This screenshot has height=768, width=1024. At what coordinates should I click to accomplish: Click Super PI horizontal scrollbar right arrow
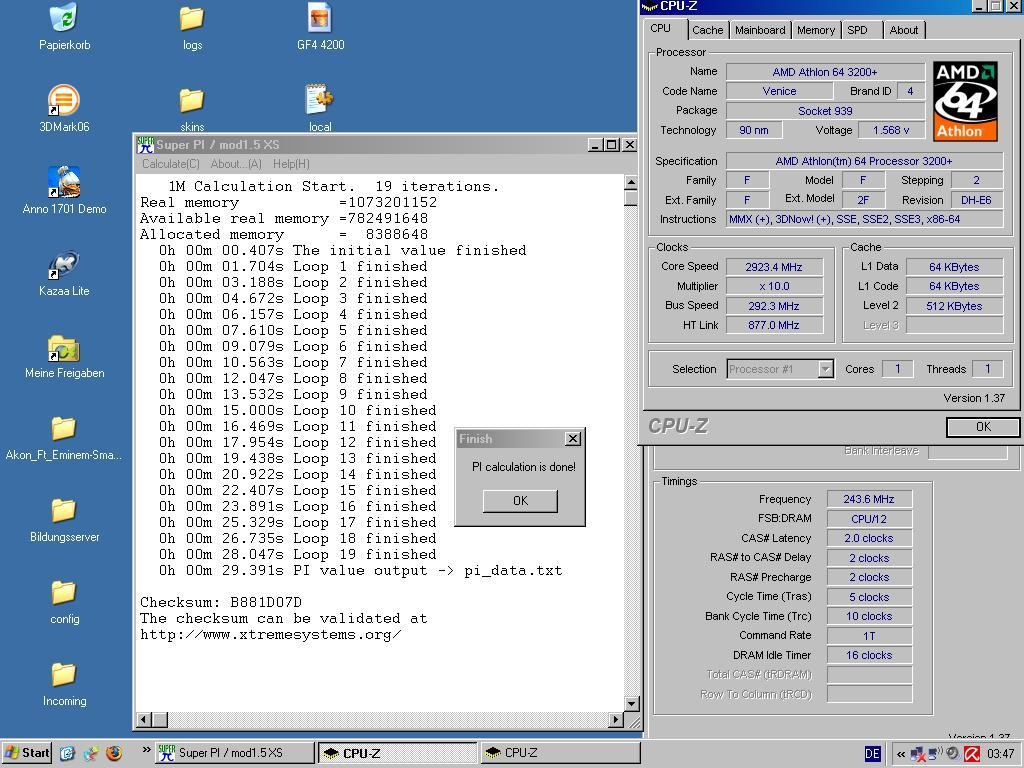click(x=615, y=720)
